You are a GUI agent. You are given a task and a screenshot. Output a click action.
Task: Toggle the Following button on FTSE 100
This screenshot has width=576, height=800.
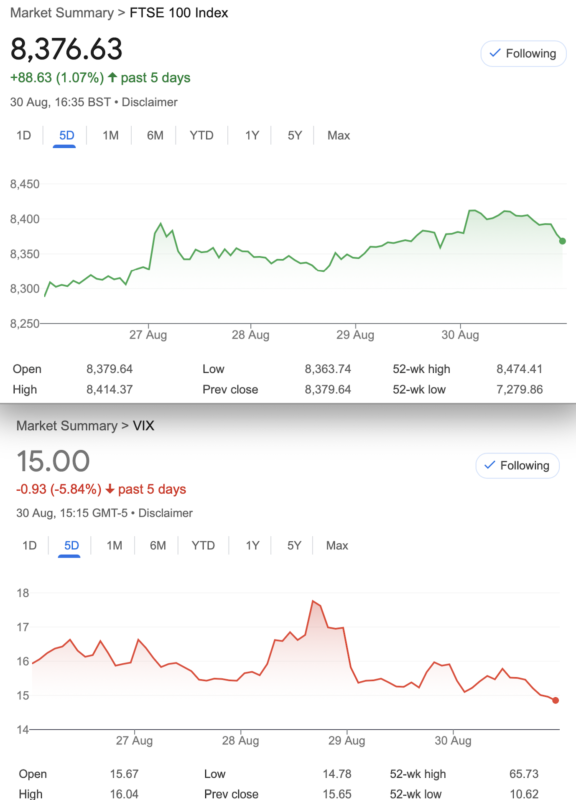point(523,54)
